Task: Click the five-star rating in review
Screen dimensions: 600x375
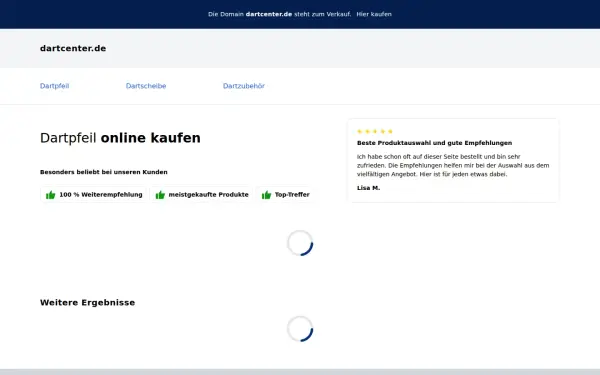Action: (375, 131)
